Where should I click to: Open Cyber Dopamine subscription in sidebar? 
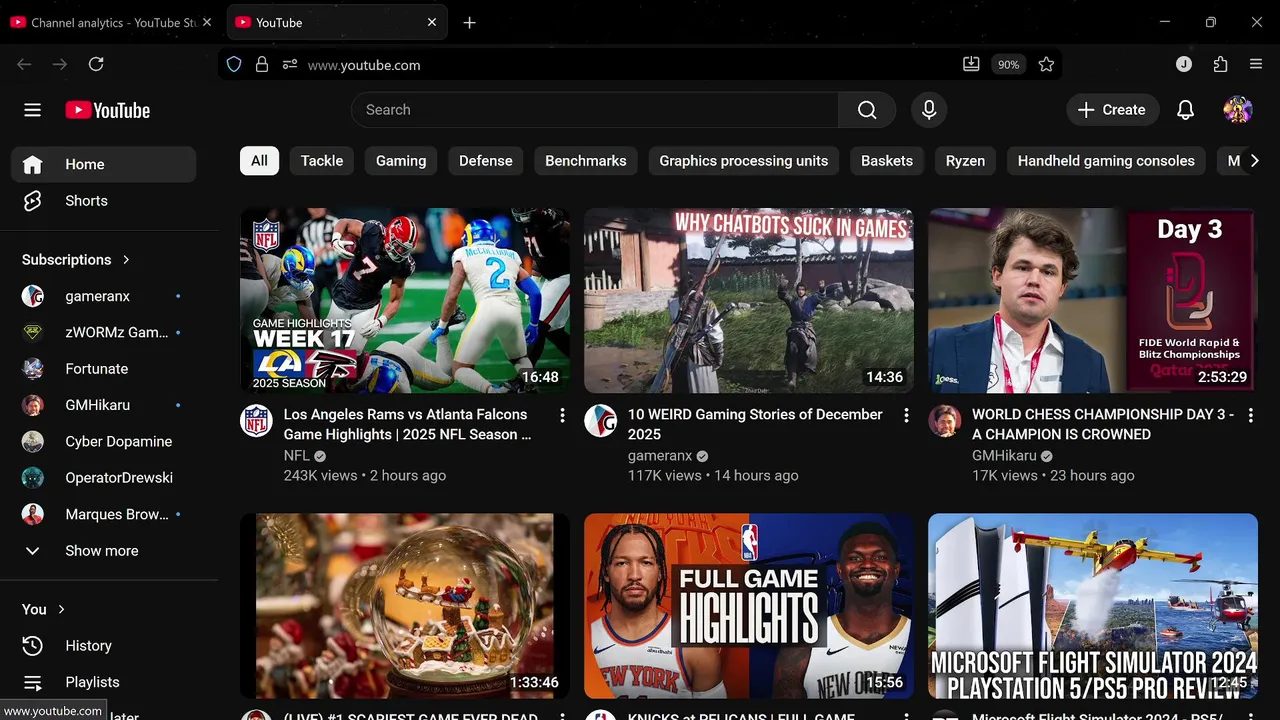103,441
